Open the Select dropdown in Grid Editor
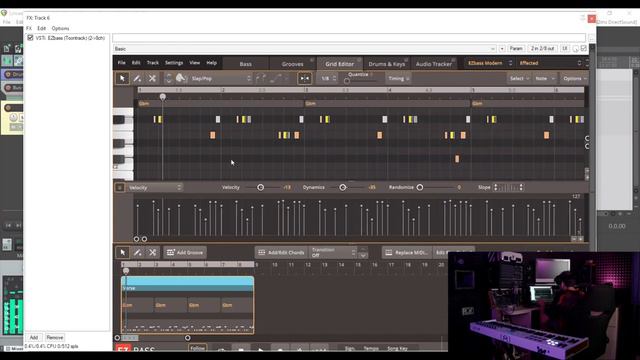Screen dimensions: 640x360 point(519,78)
